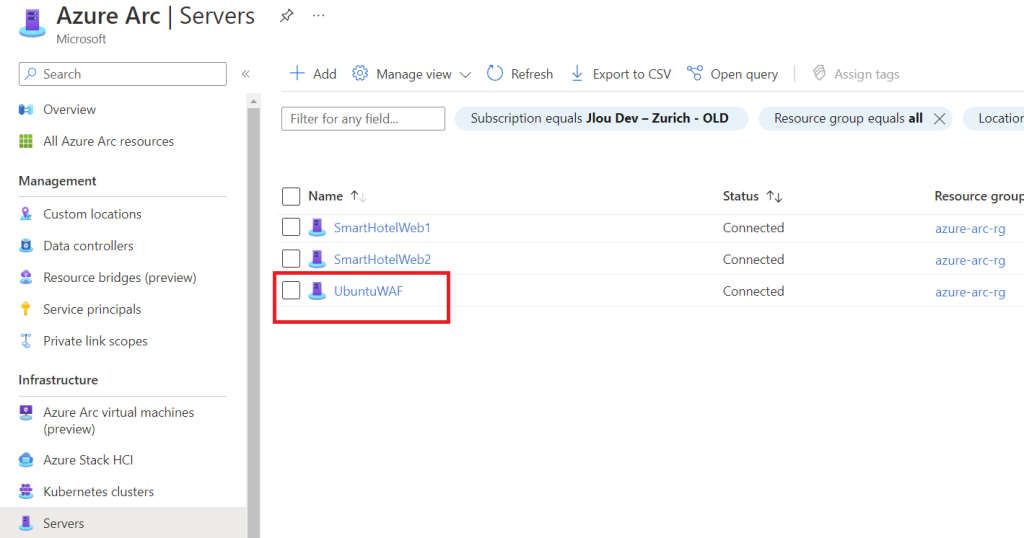Expand the Manage view dropdown chevron

[465, 74]
